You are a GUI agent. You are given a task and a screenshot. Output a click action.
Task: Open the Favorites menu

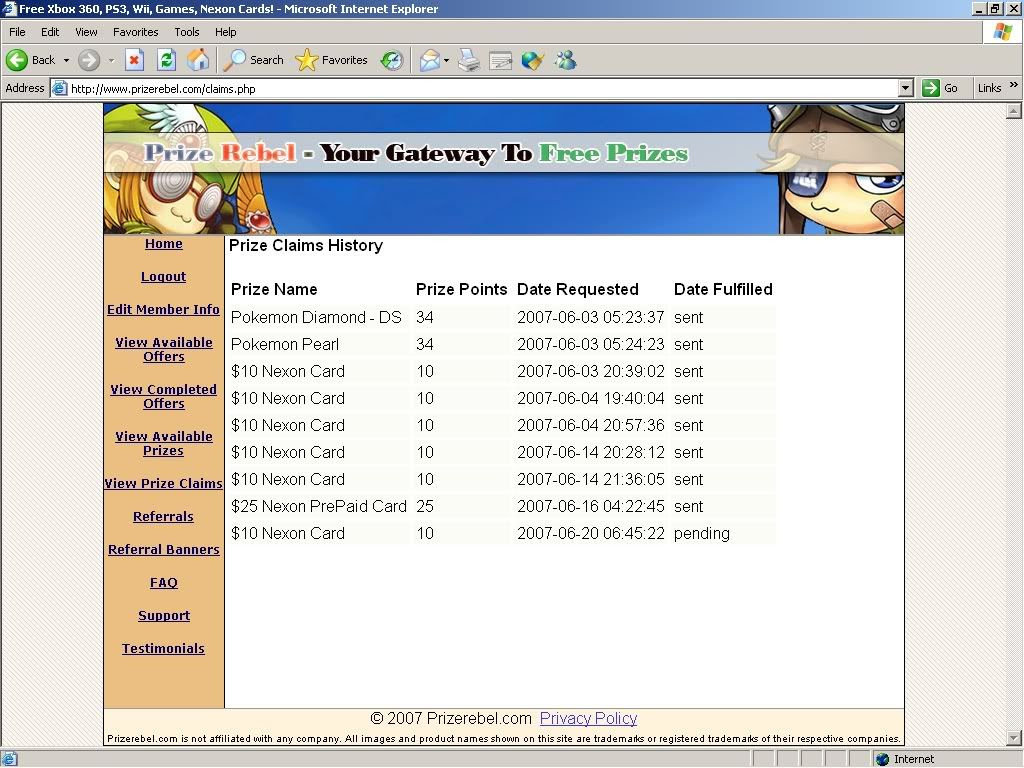click(135, 32)
